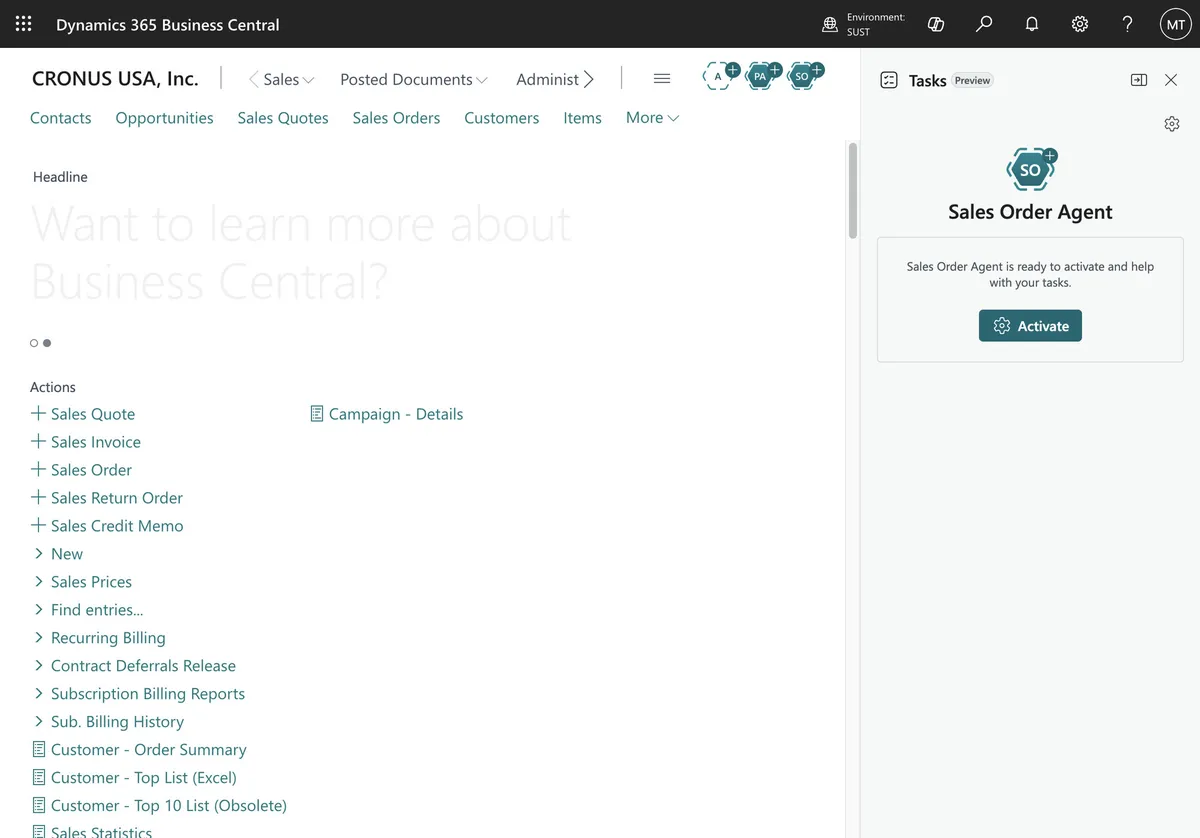Screen dimensions: 1200x838
Task: Select the second headline indicator dot
Action: pyautogui.click(x=47, y=343)
